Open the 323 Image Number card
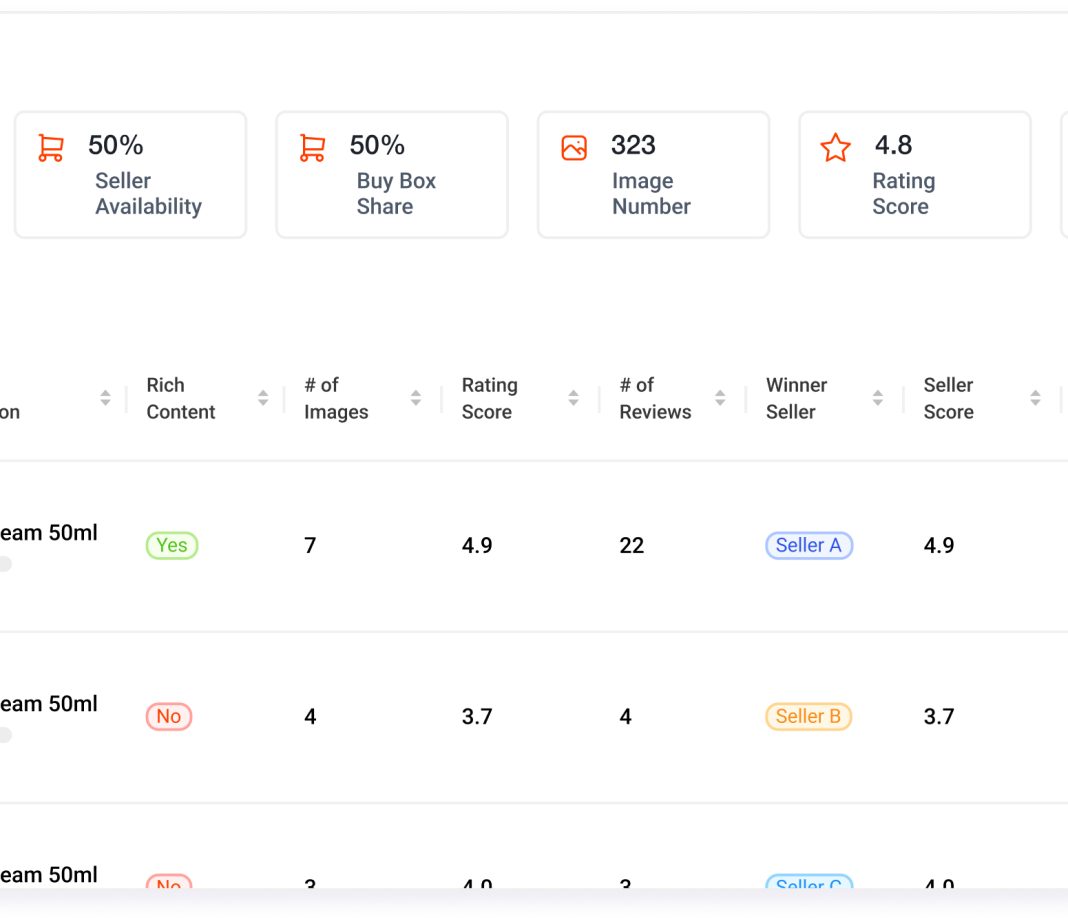Screen dimensions: 1068x924 [x=653, y=175]
